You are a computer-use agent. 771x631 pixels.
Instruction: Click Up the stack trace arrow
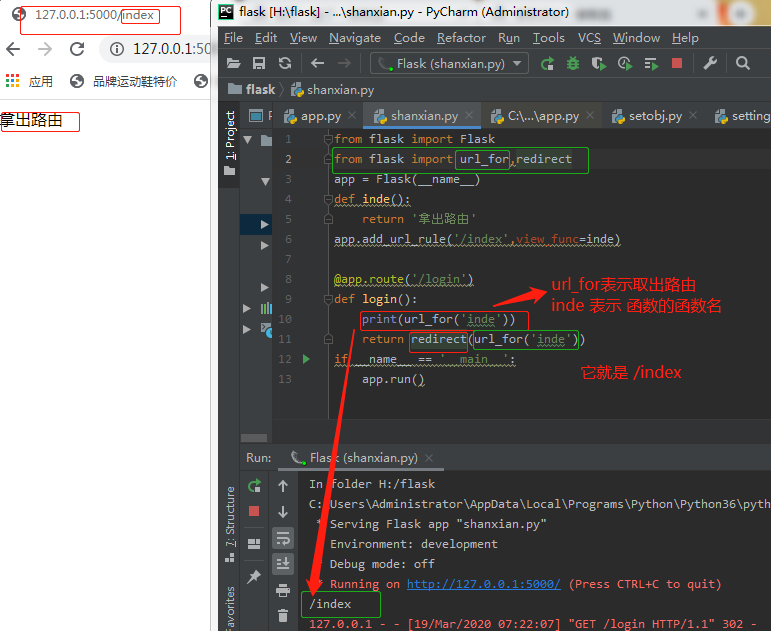click(283, 486)
